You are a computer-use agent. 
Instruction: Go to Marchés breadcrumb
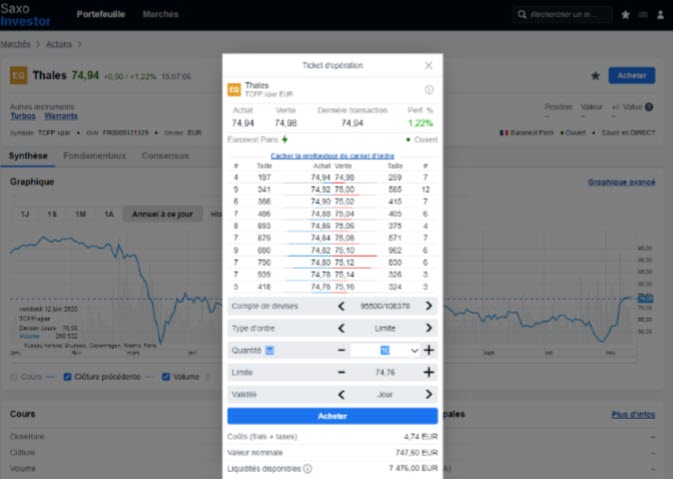coord(15,44)
